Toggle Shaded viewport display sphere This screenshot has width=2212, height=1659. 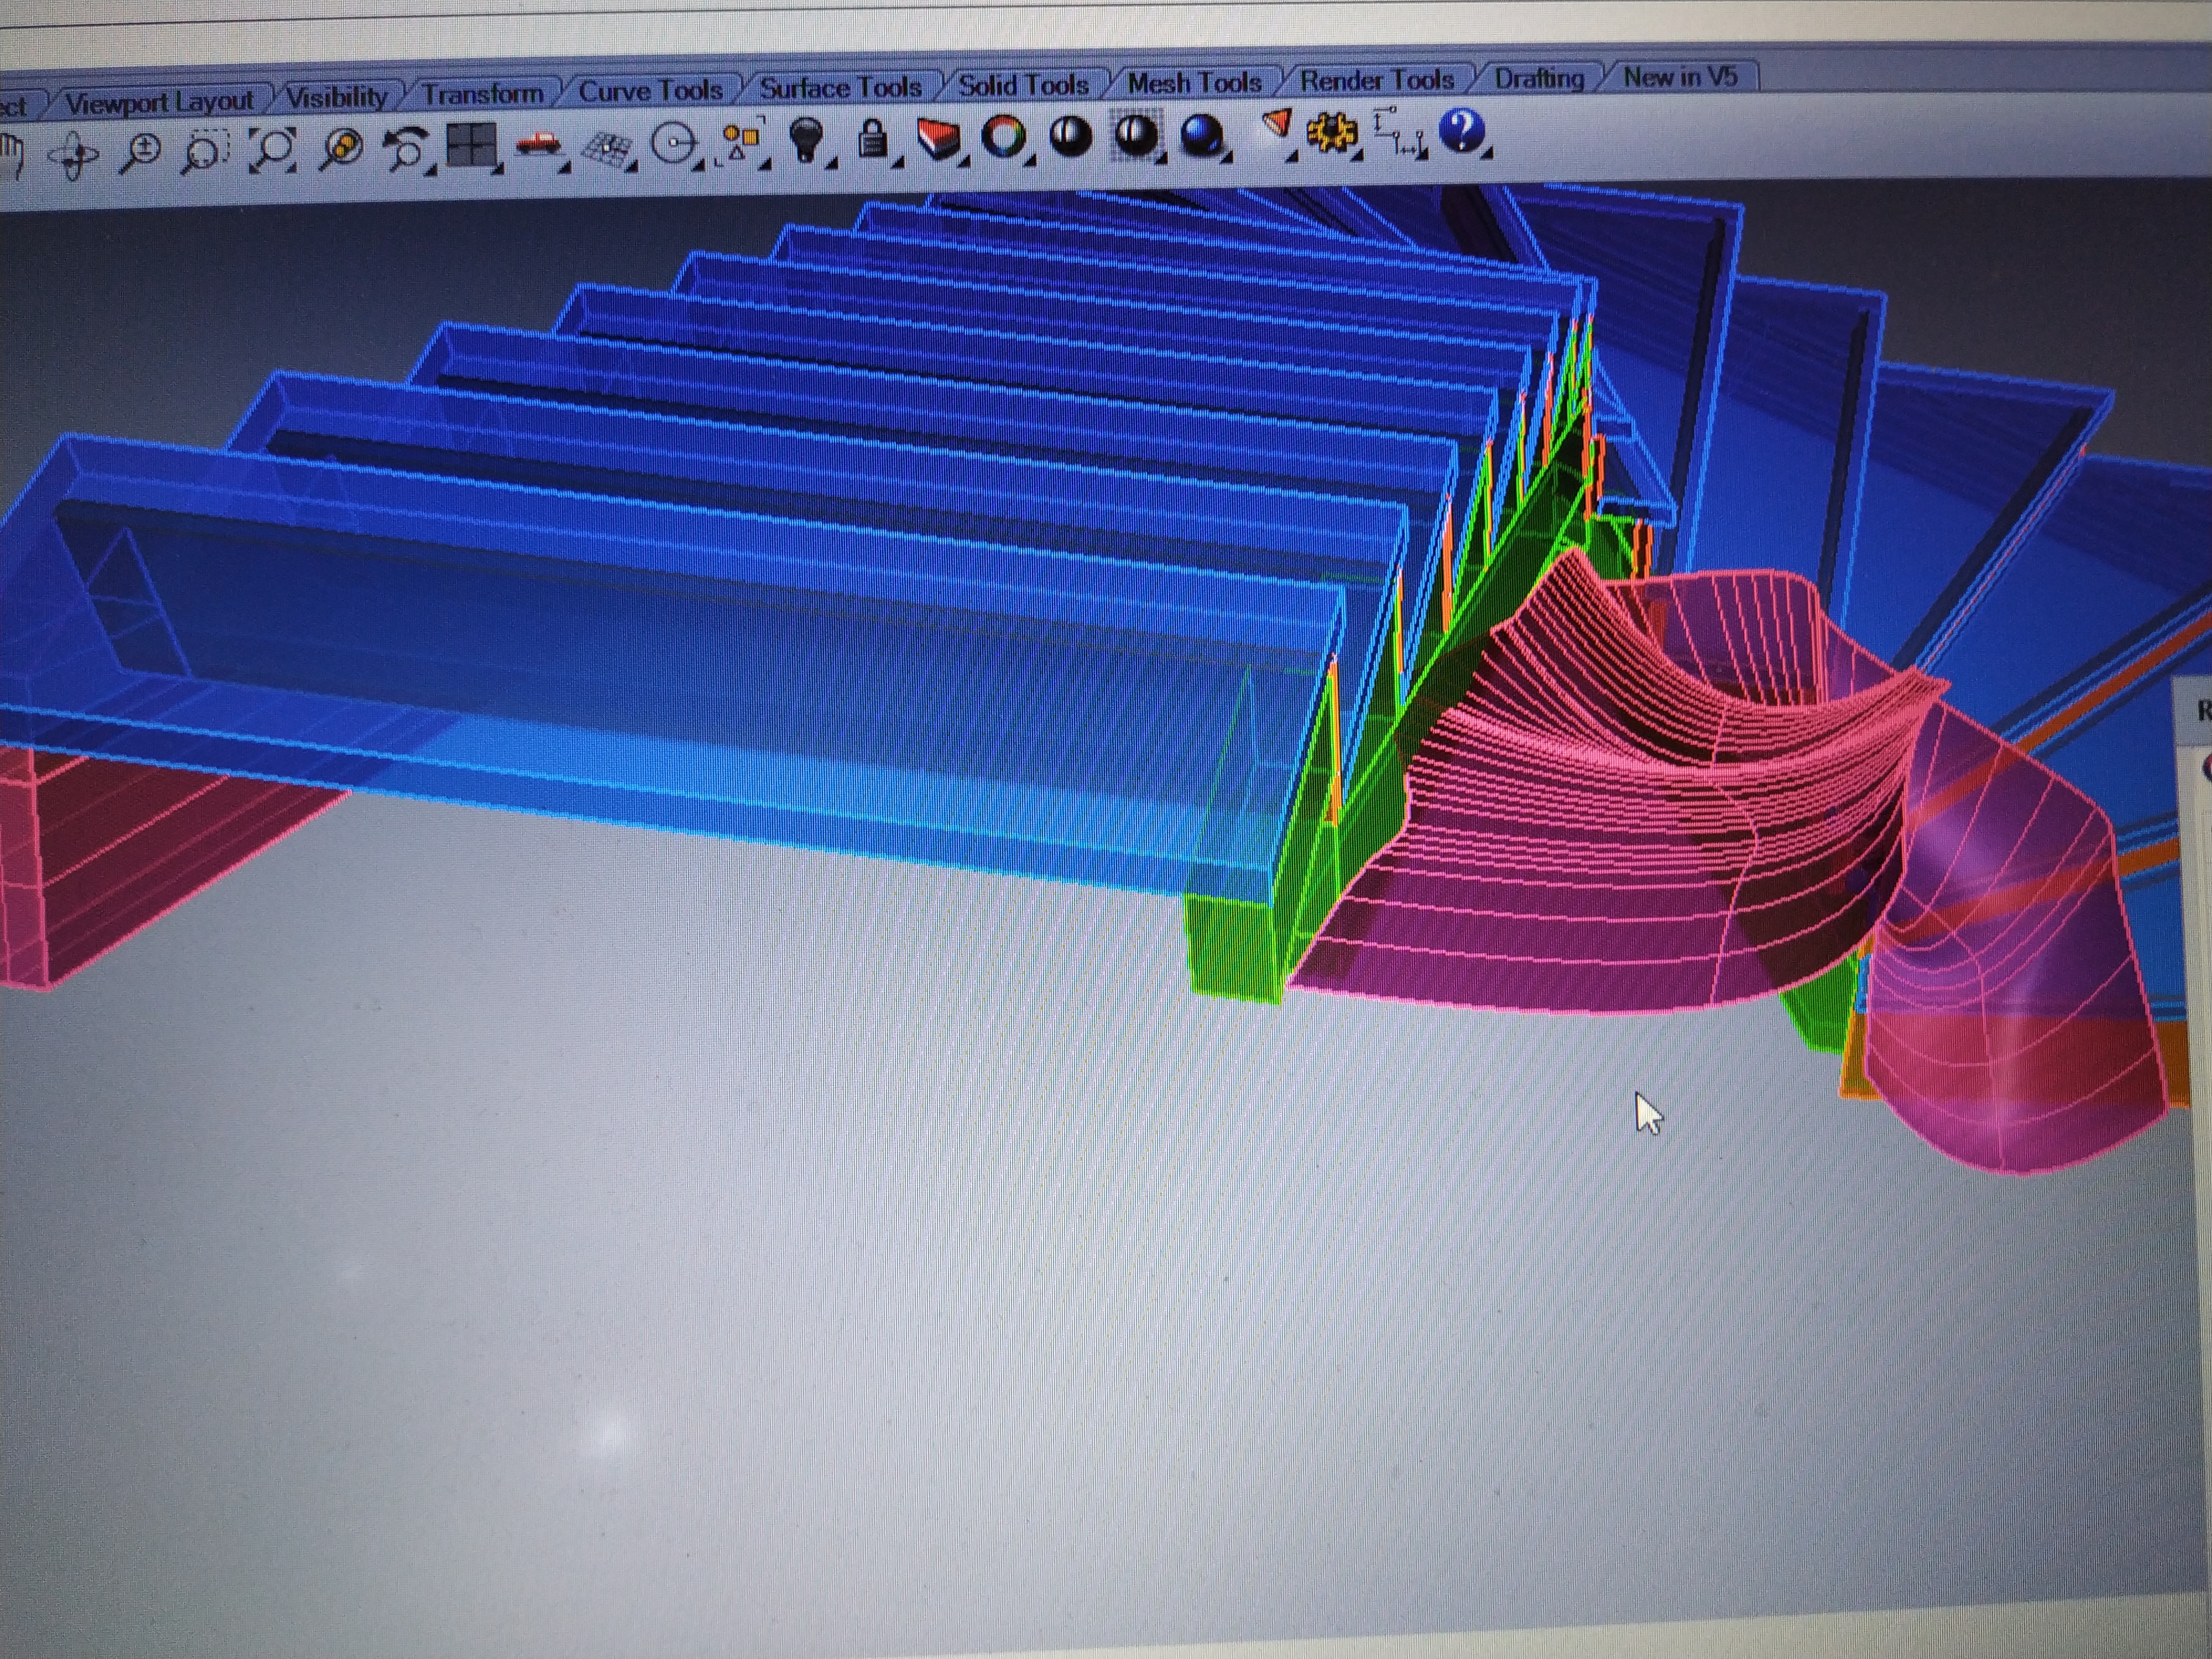pyautogui.click(x=1070, y=136)
